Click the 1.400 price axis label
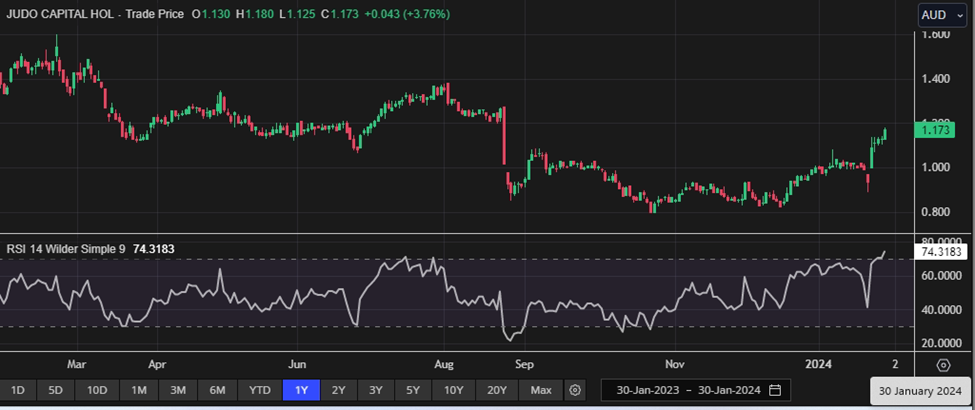Screen dimensions: 975x410 click(x=936, y=78)
